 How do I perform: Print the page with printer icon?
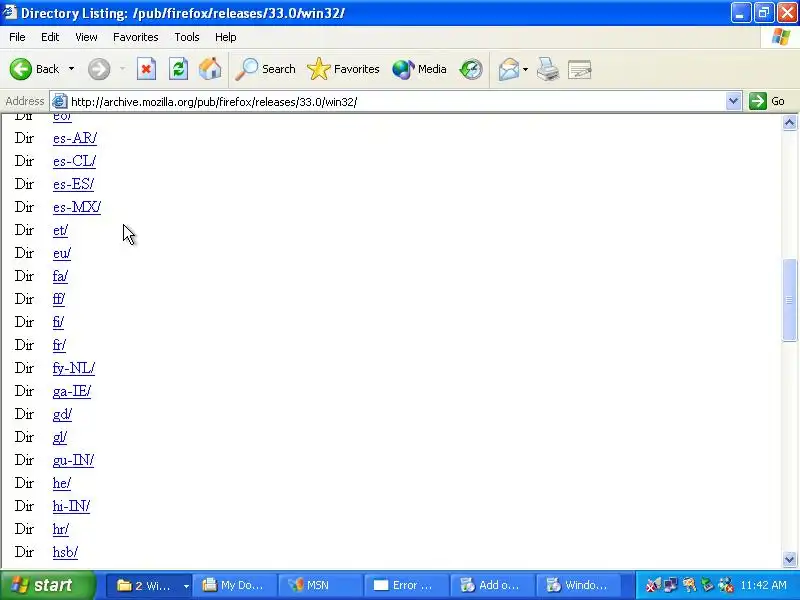click(x=548, y=69)
